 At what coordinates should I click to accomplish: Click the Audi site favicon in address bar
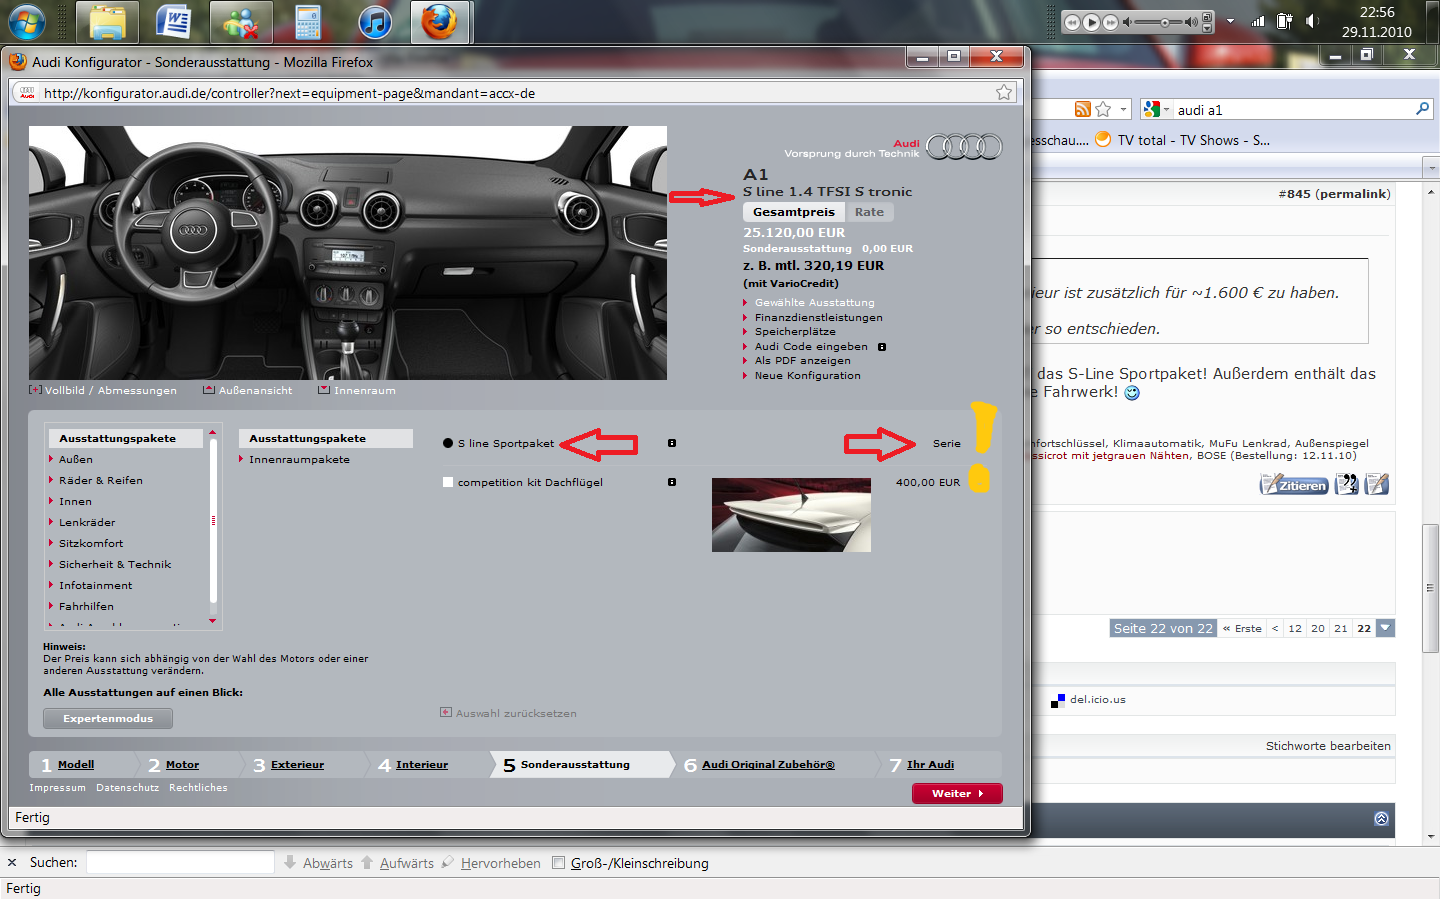pos(27,93)
